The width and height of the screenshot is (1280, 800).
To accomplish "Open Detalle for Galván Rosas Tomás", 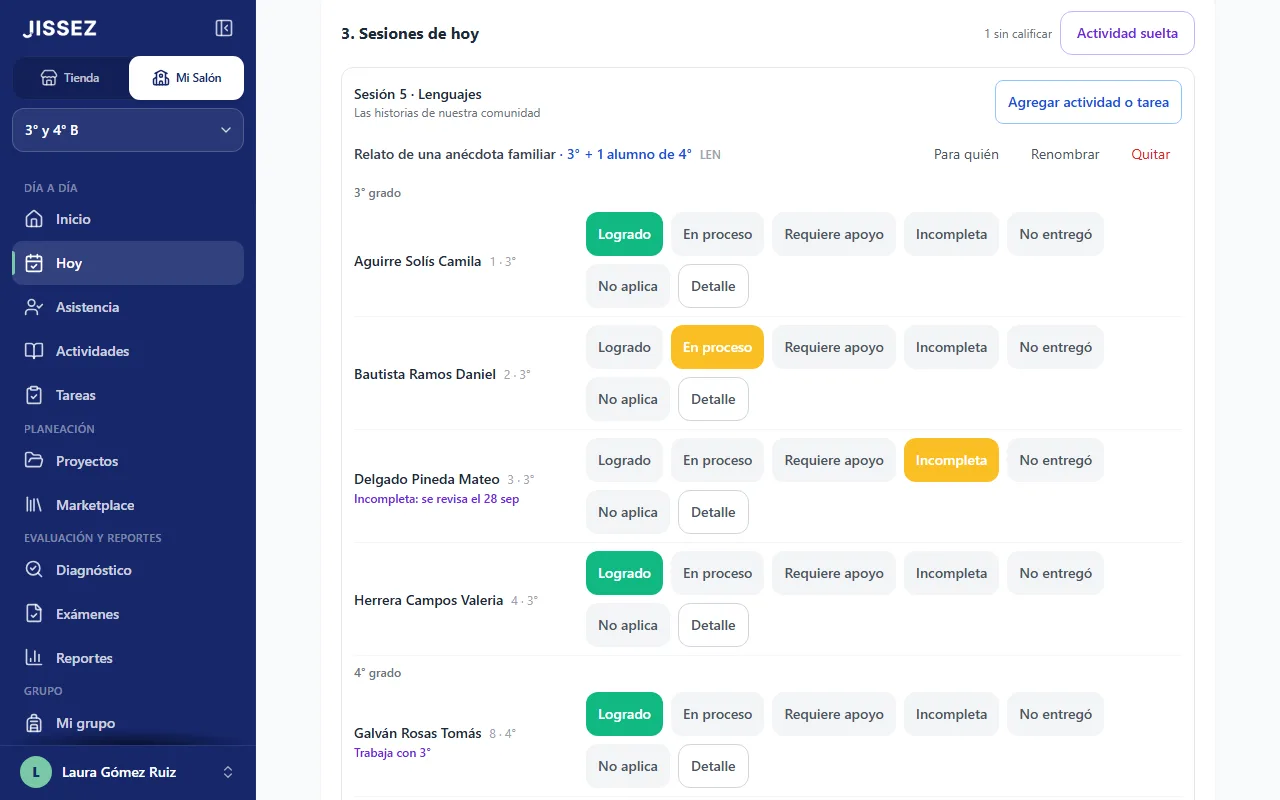I will 713,766.
